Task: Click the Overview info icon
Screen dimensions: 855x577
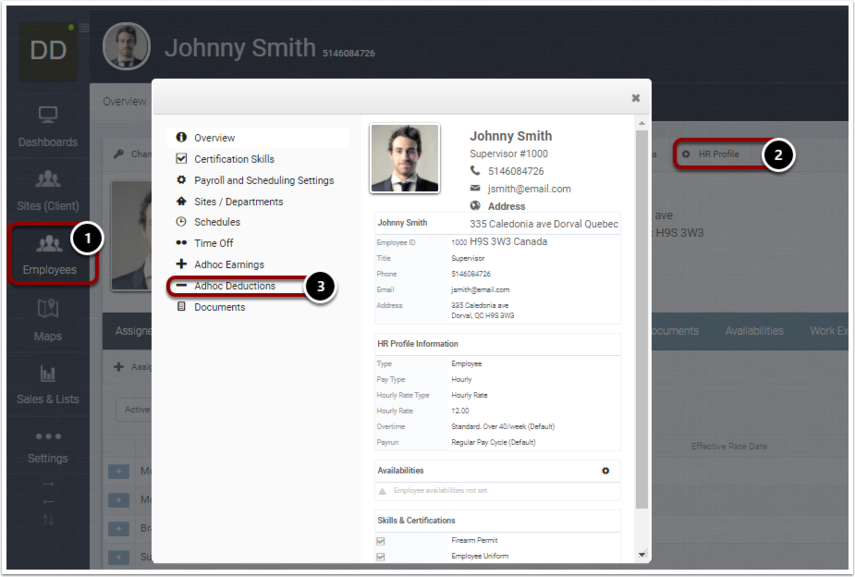Action: pyautogui.click(x=181, y=137)
